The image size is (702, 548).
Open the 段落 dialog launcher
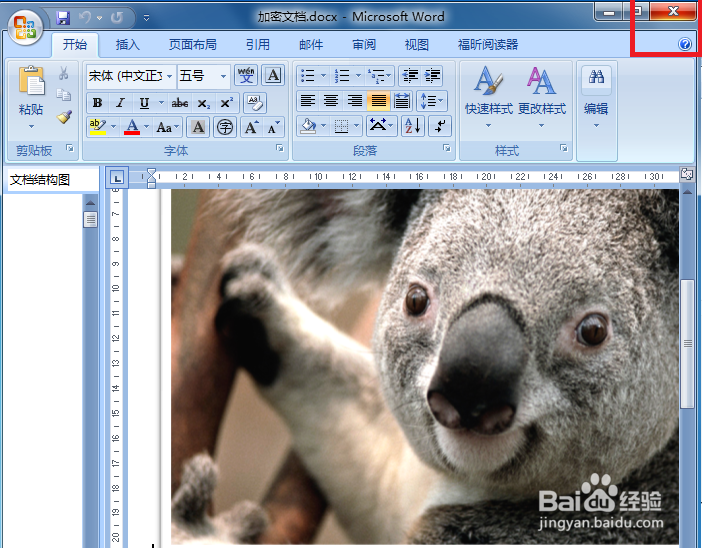(446, 148)
